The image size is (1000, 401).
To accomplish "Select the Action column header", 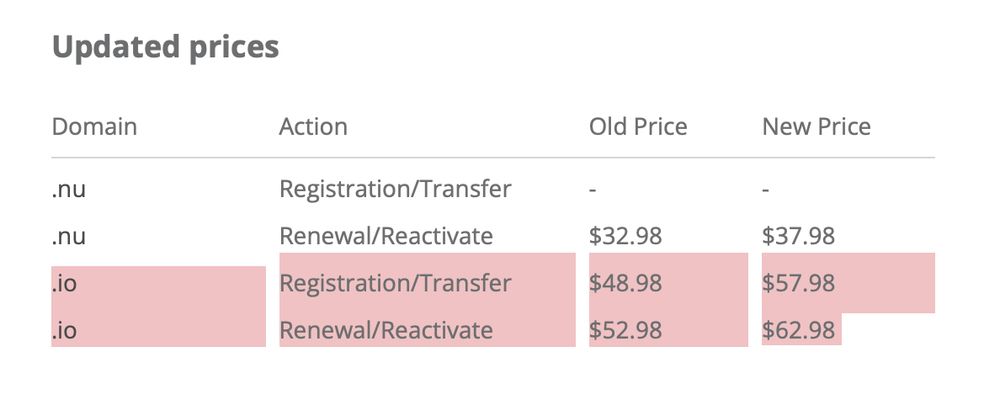I will [313, 126].
